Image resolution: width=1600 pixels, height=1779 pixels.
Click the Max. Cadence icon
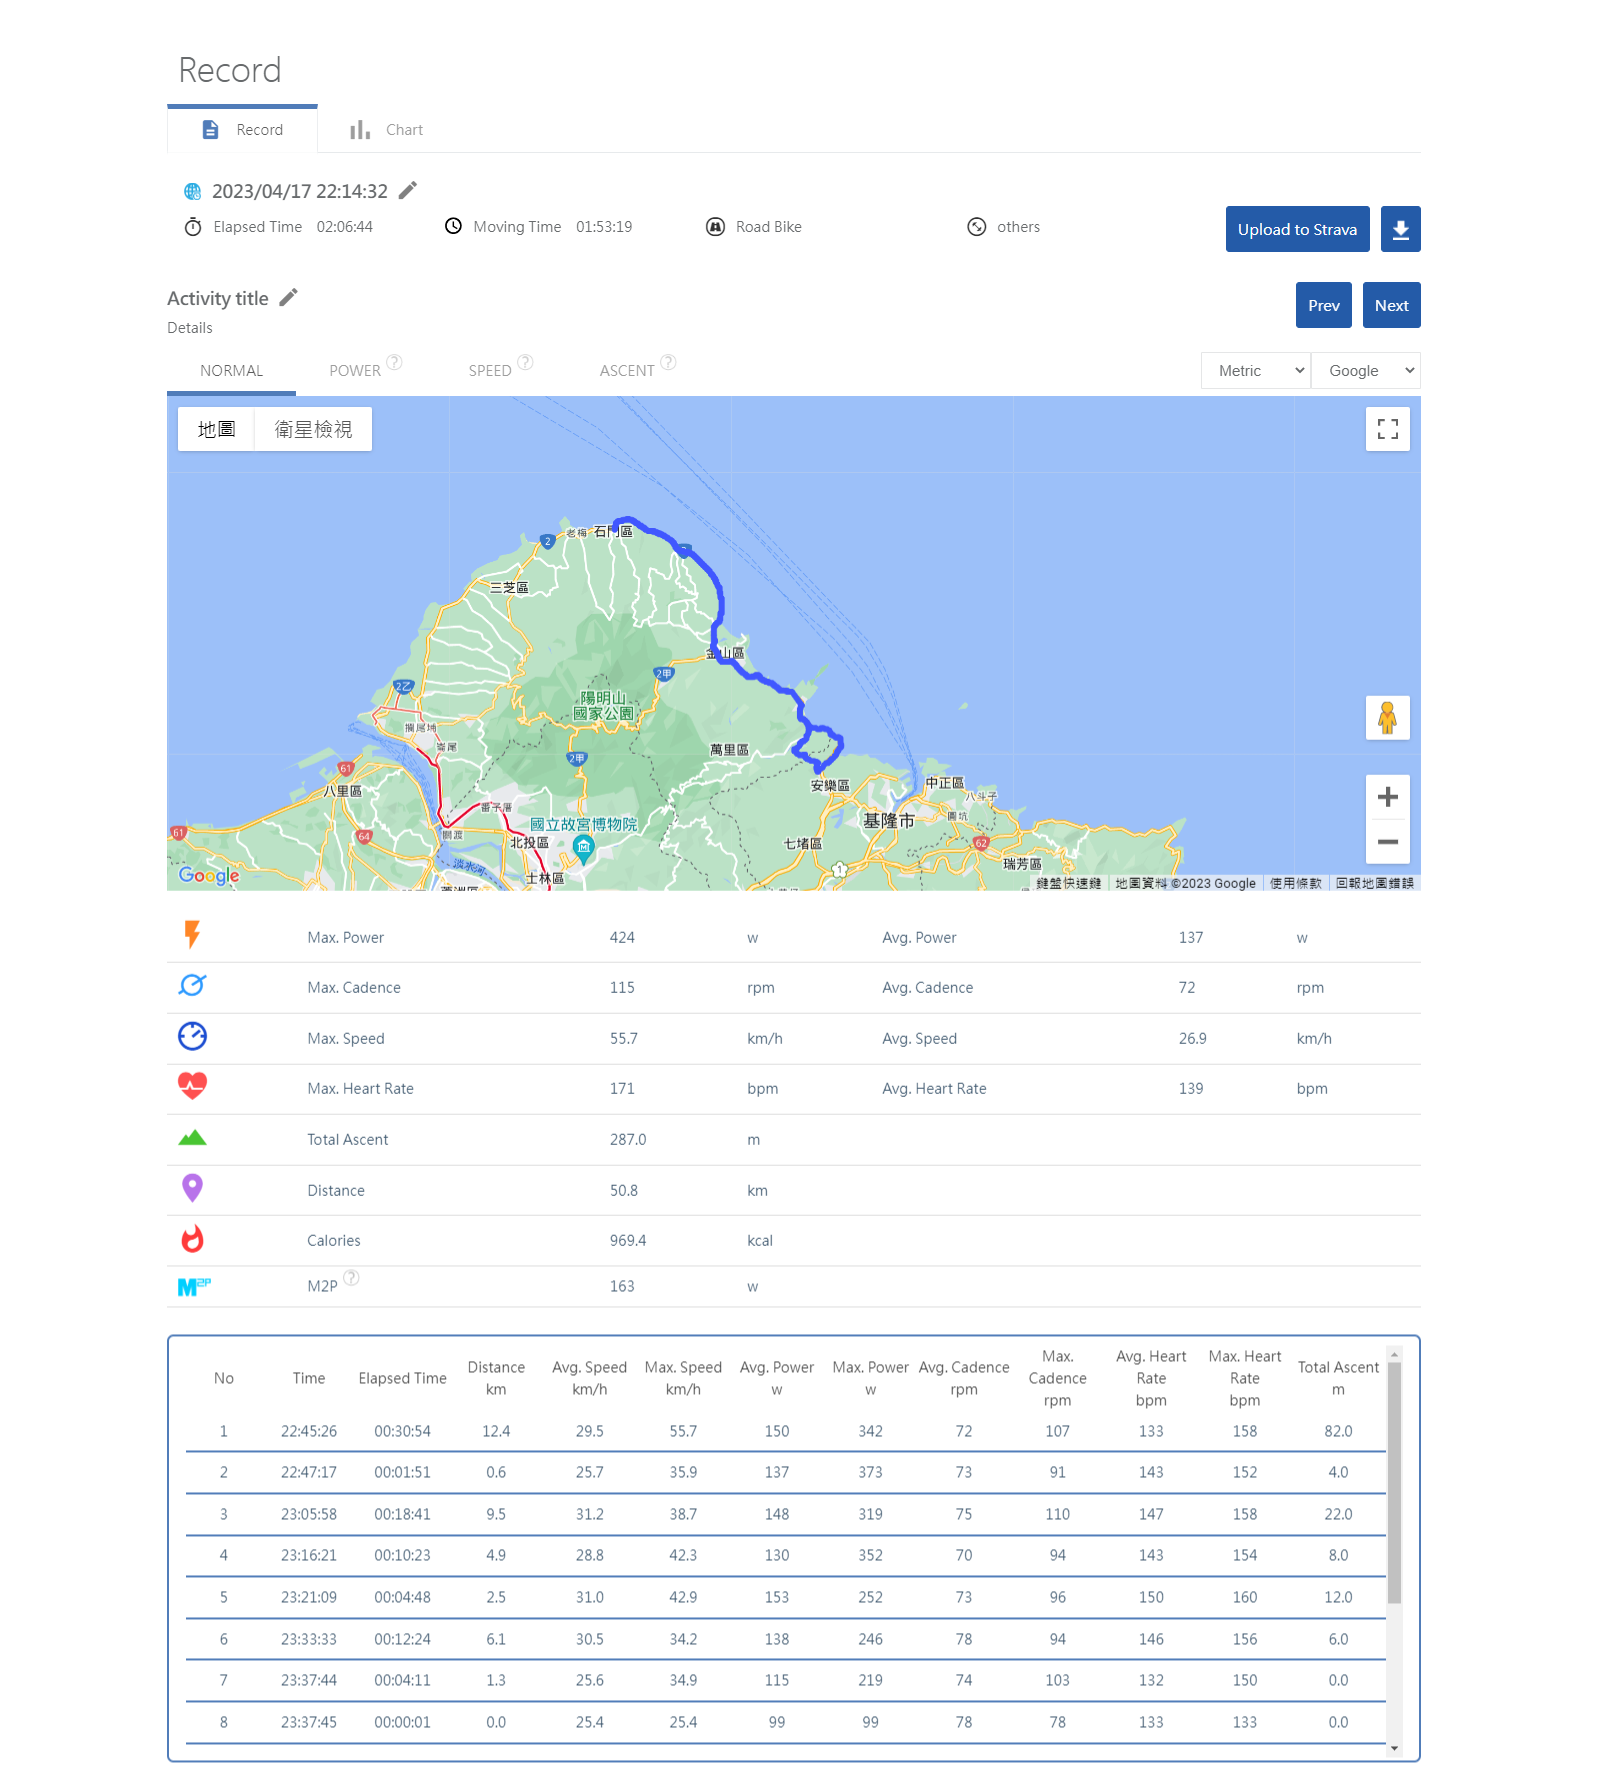tap(193, 985)
